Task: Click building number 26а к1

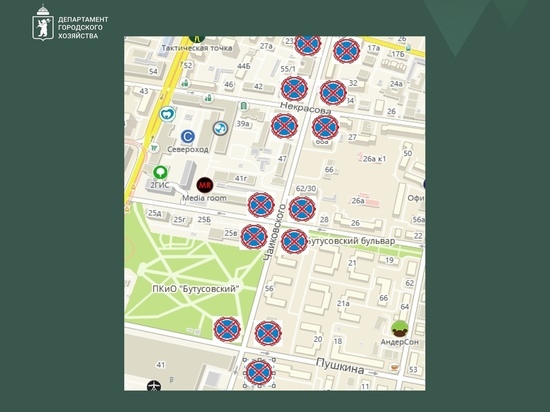Action: tap(374, 159)
